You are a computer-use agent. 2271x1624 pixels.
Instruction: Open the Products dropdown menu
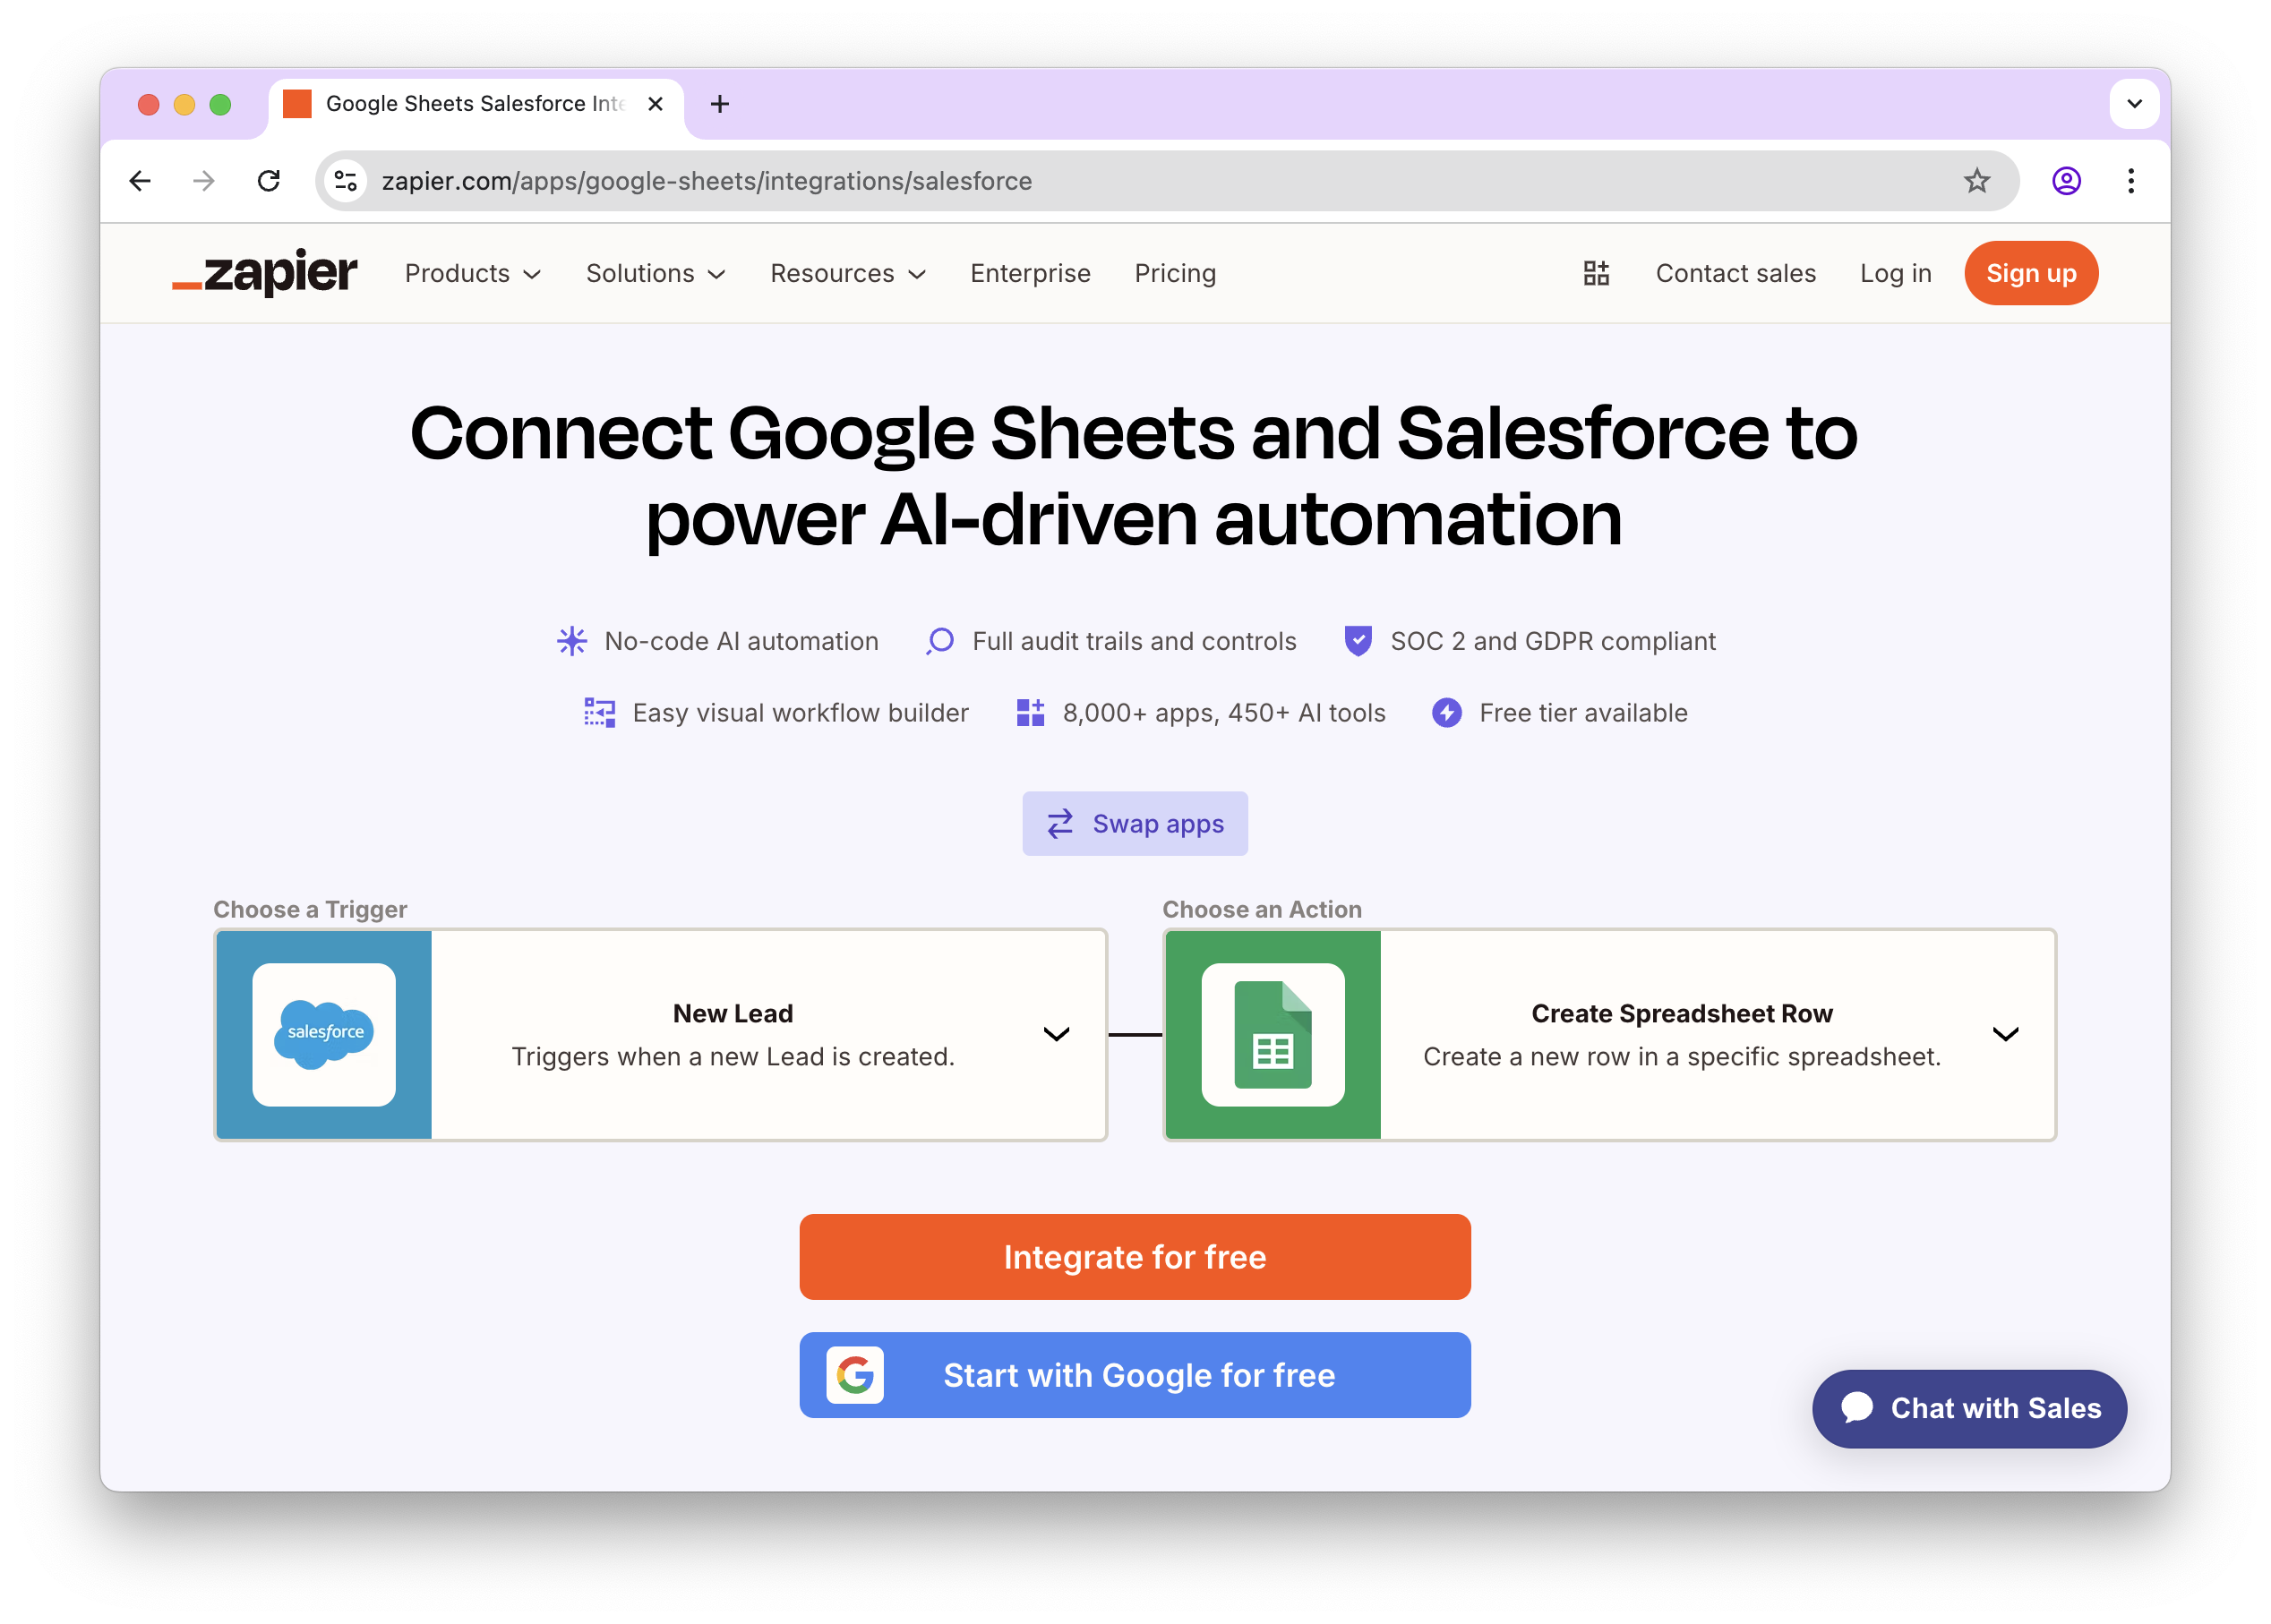pyautogui.click(x=472, y=273)
